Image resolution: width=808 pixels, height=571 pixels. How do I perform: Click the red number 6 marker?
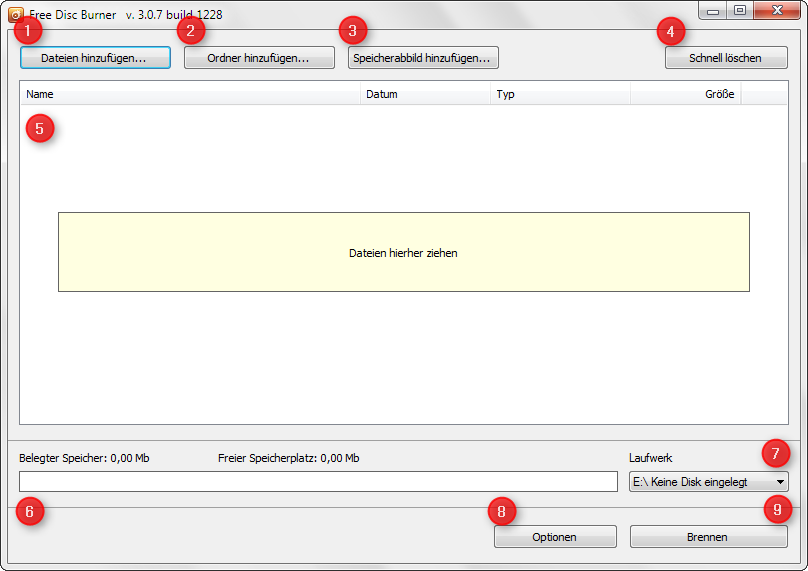pyautogui.click(x=29, y=512)
